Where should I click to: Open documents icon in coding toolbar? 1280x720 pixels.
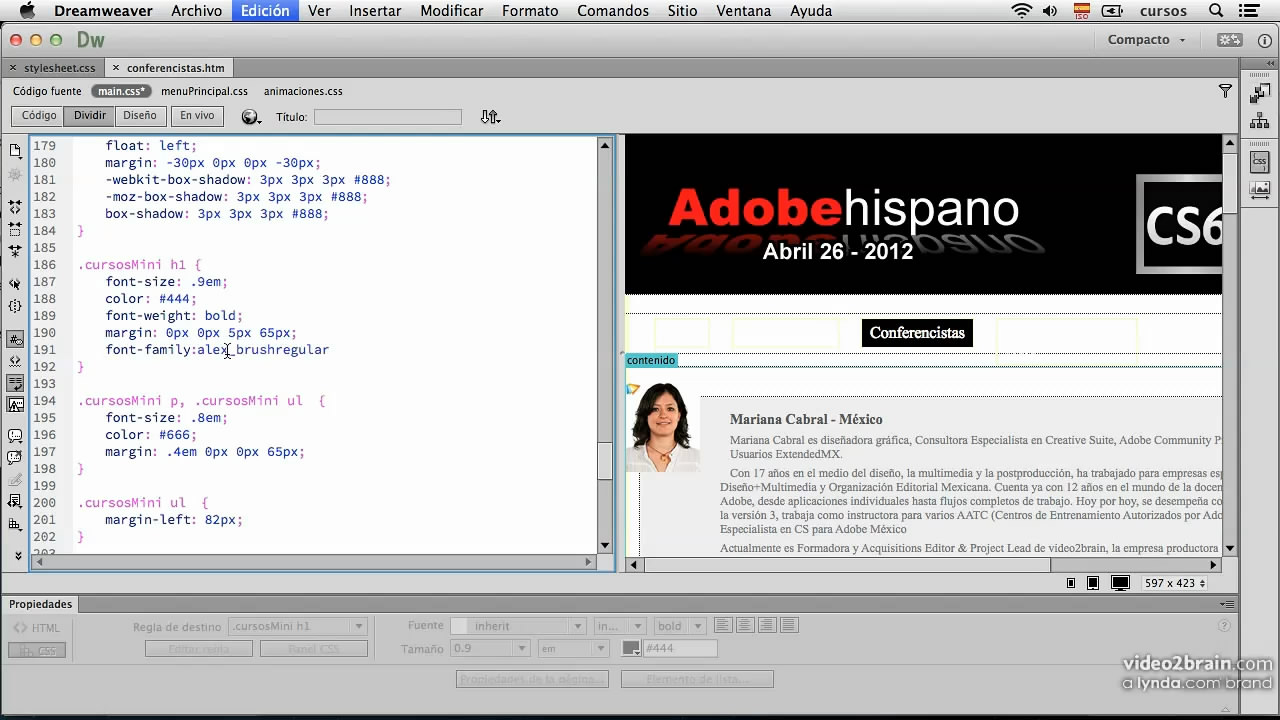[x=15, y=151]
